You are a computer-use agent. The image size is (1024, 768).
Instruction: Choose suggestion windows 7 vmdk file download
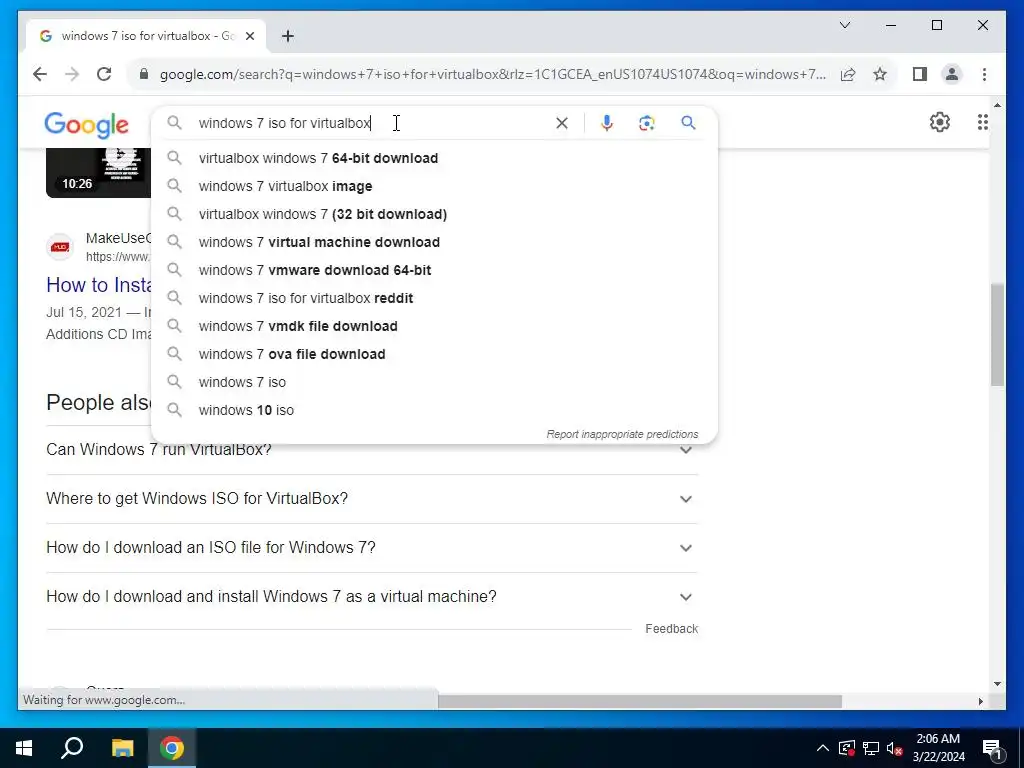434,327
